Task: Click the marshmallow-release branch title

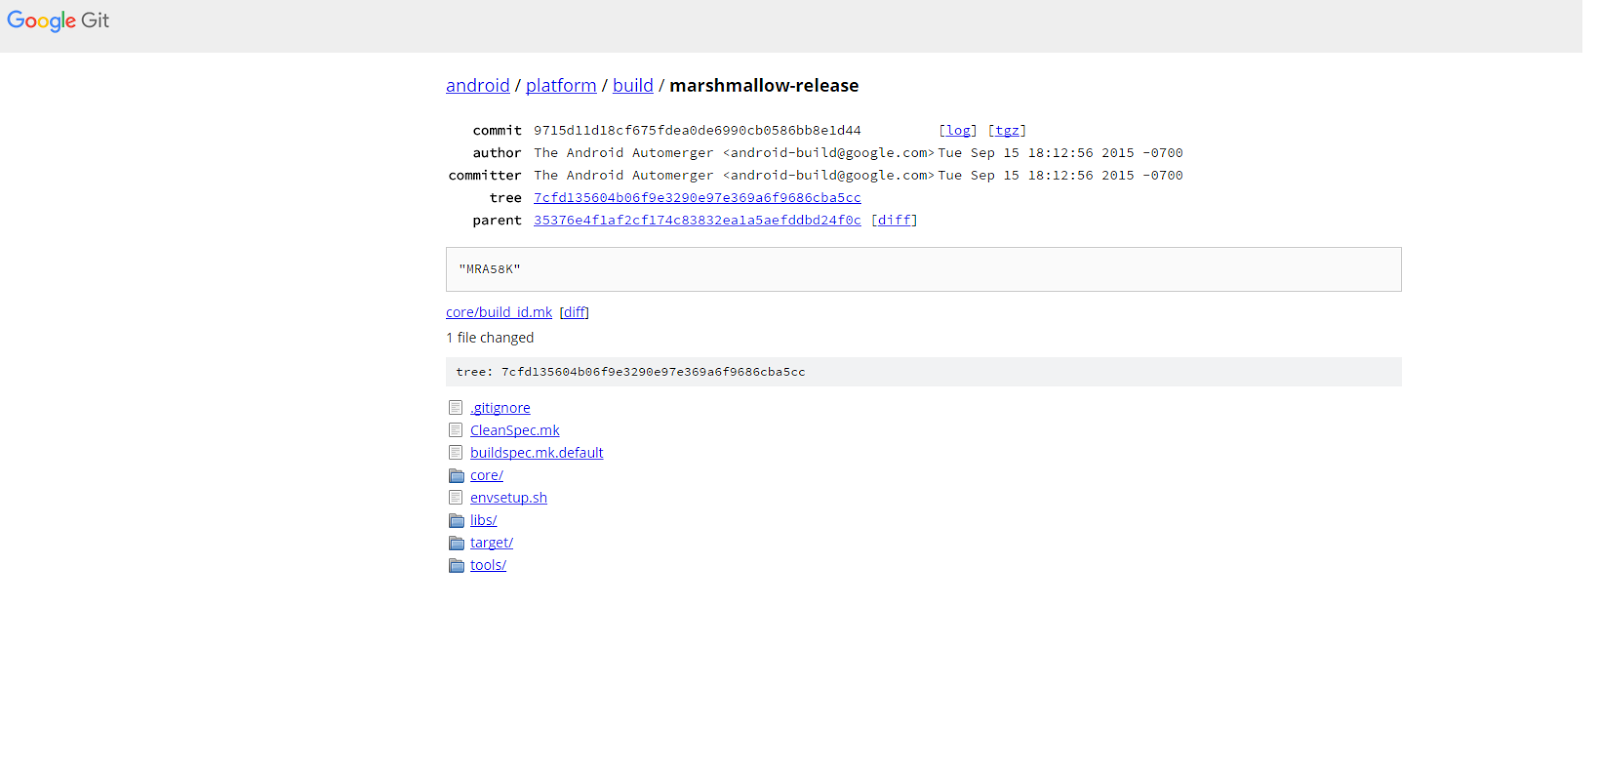Action: pyautogui.click(x=764, y=86)
